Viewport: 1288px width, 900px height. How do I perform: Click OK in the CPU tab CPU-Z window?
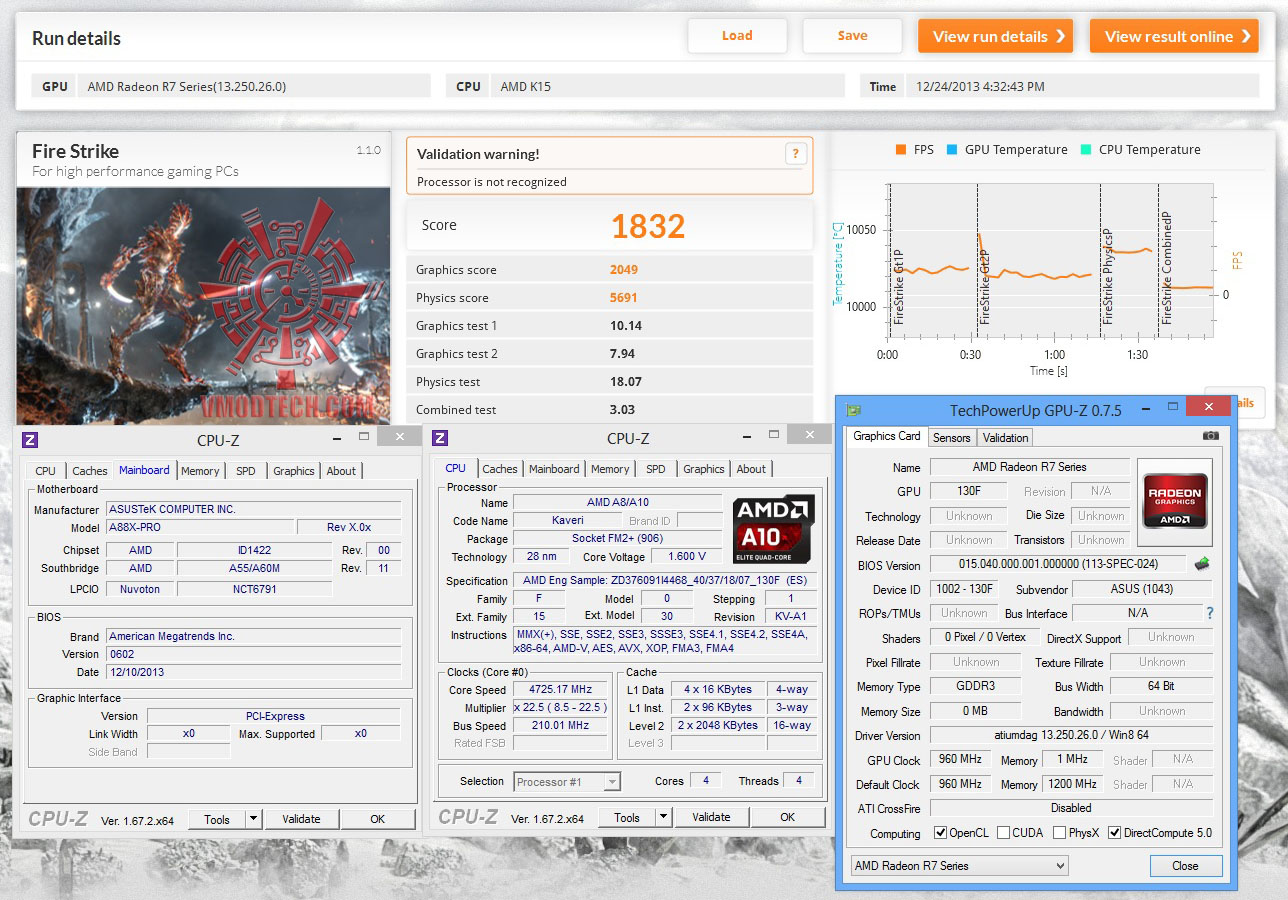tap(788, 817)
